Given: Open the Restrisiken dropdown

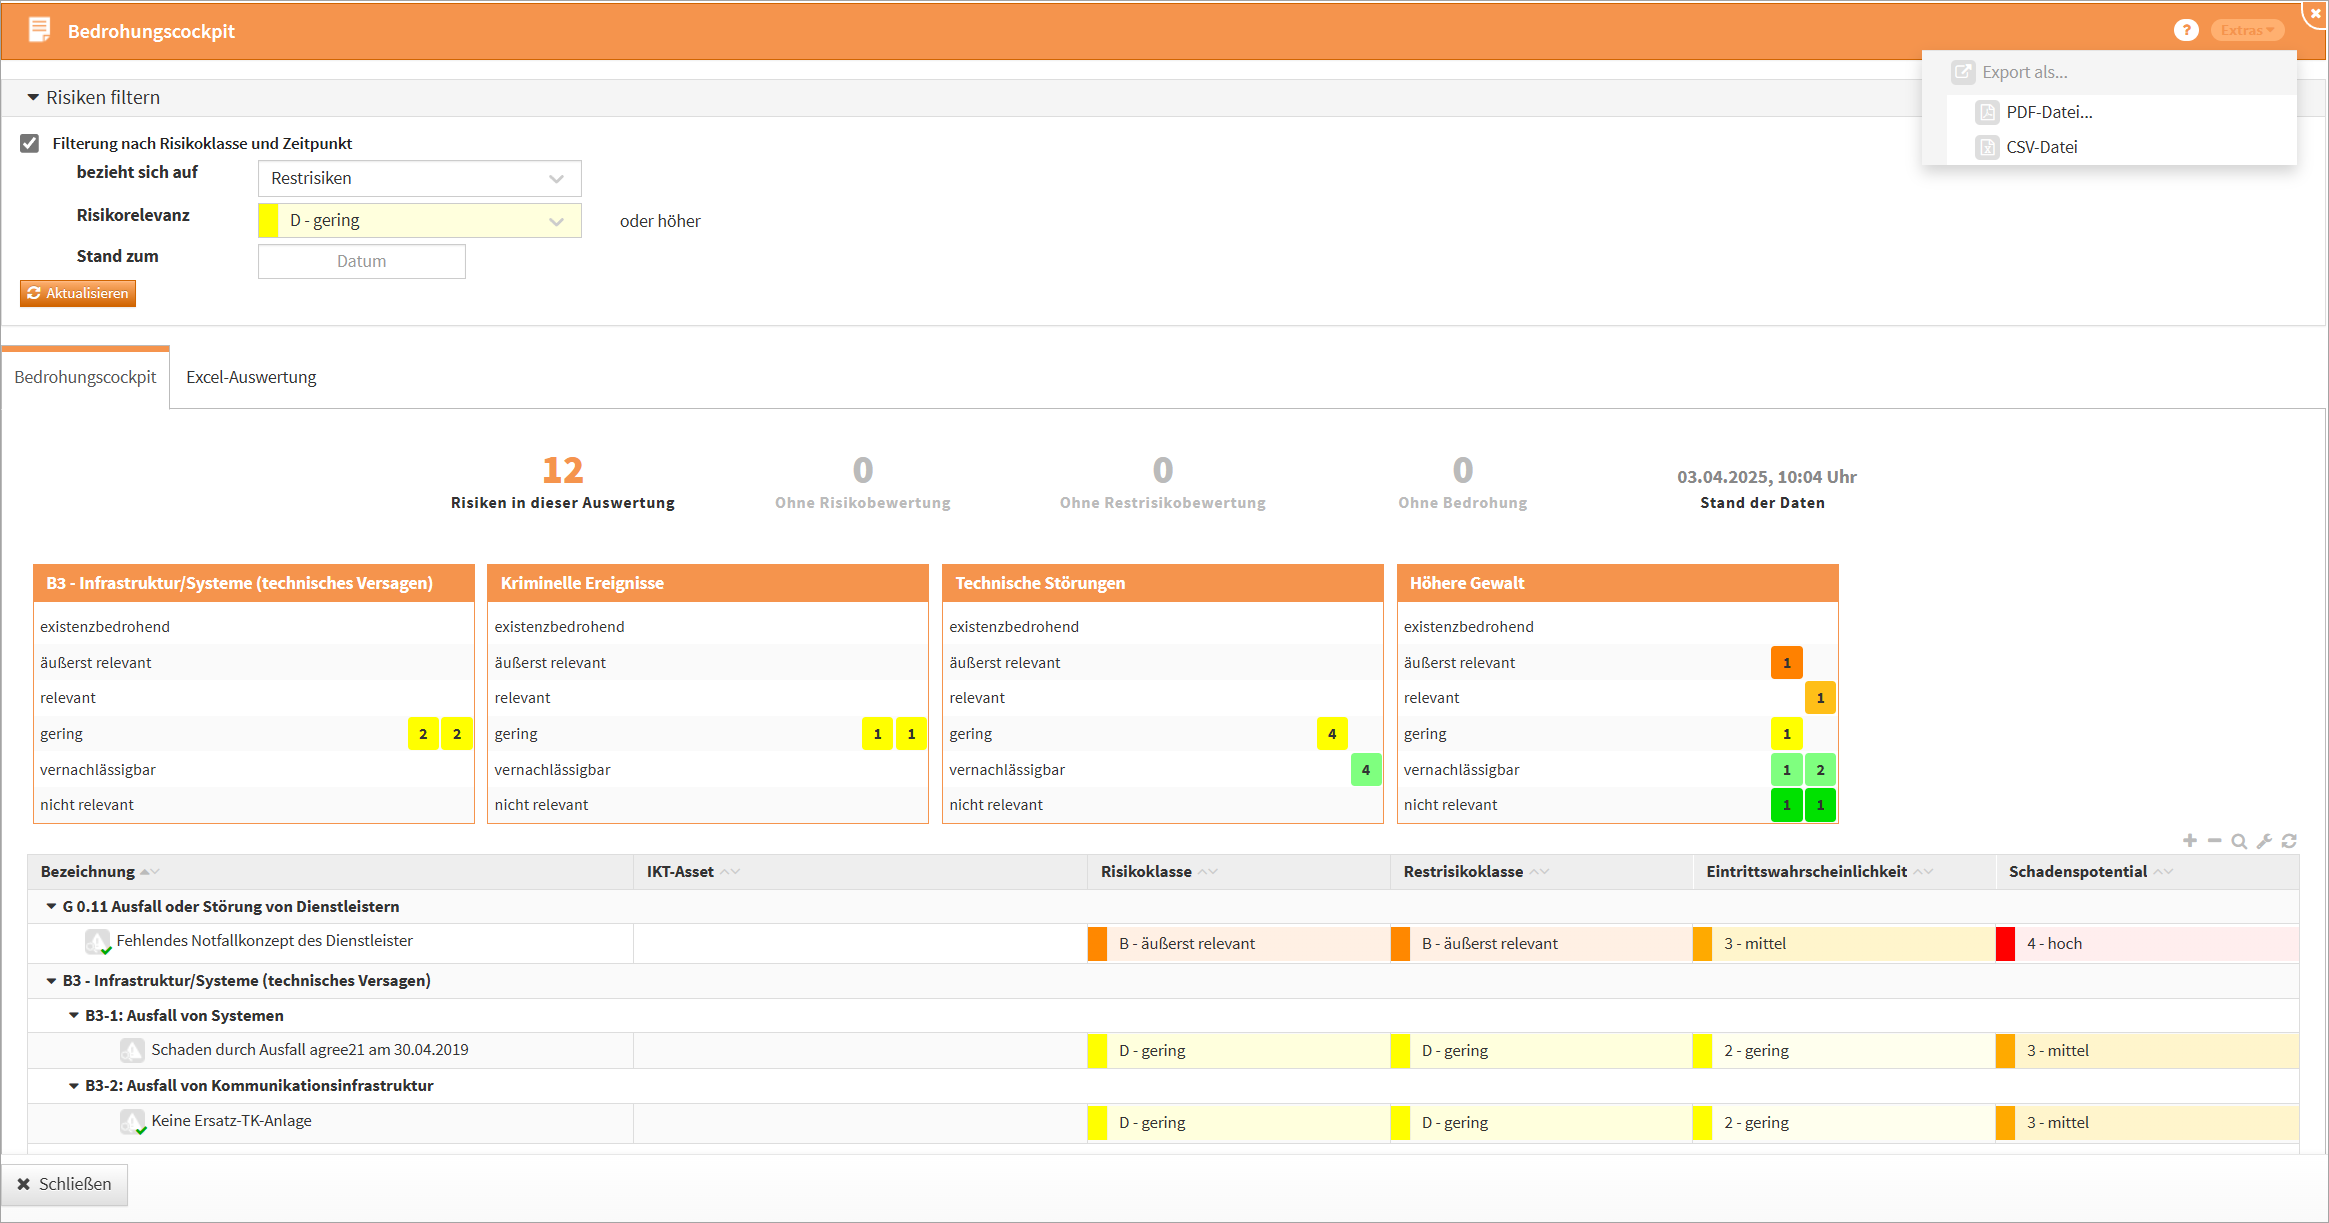Looking at the screenshot, I should [419, 178].
